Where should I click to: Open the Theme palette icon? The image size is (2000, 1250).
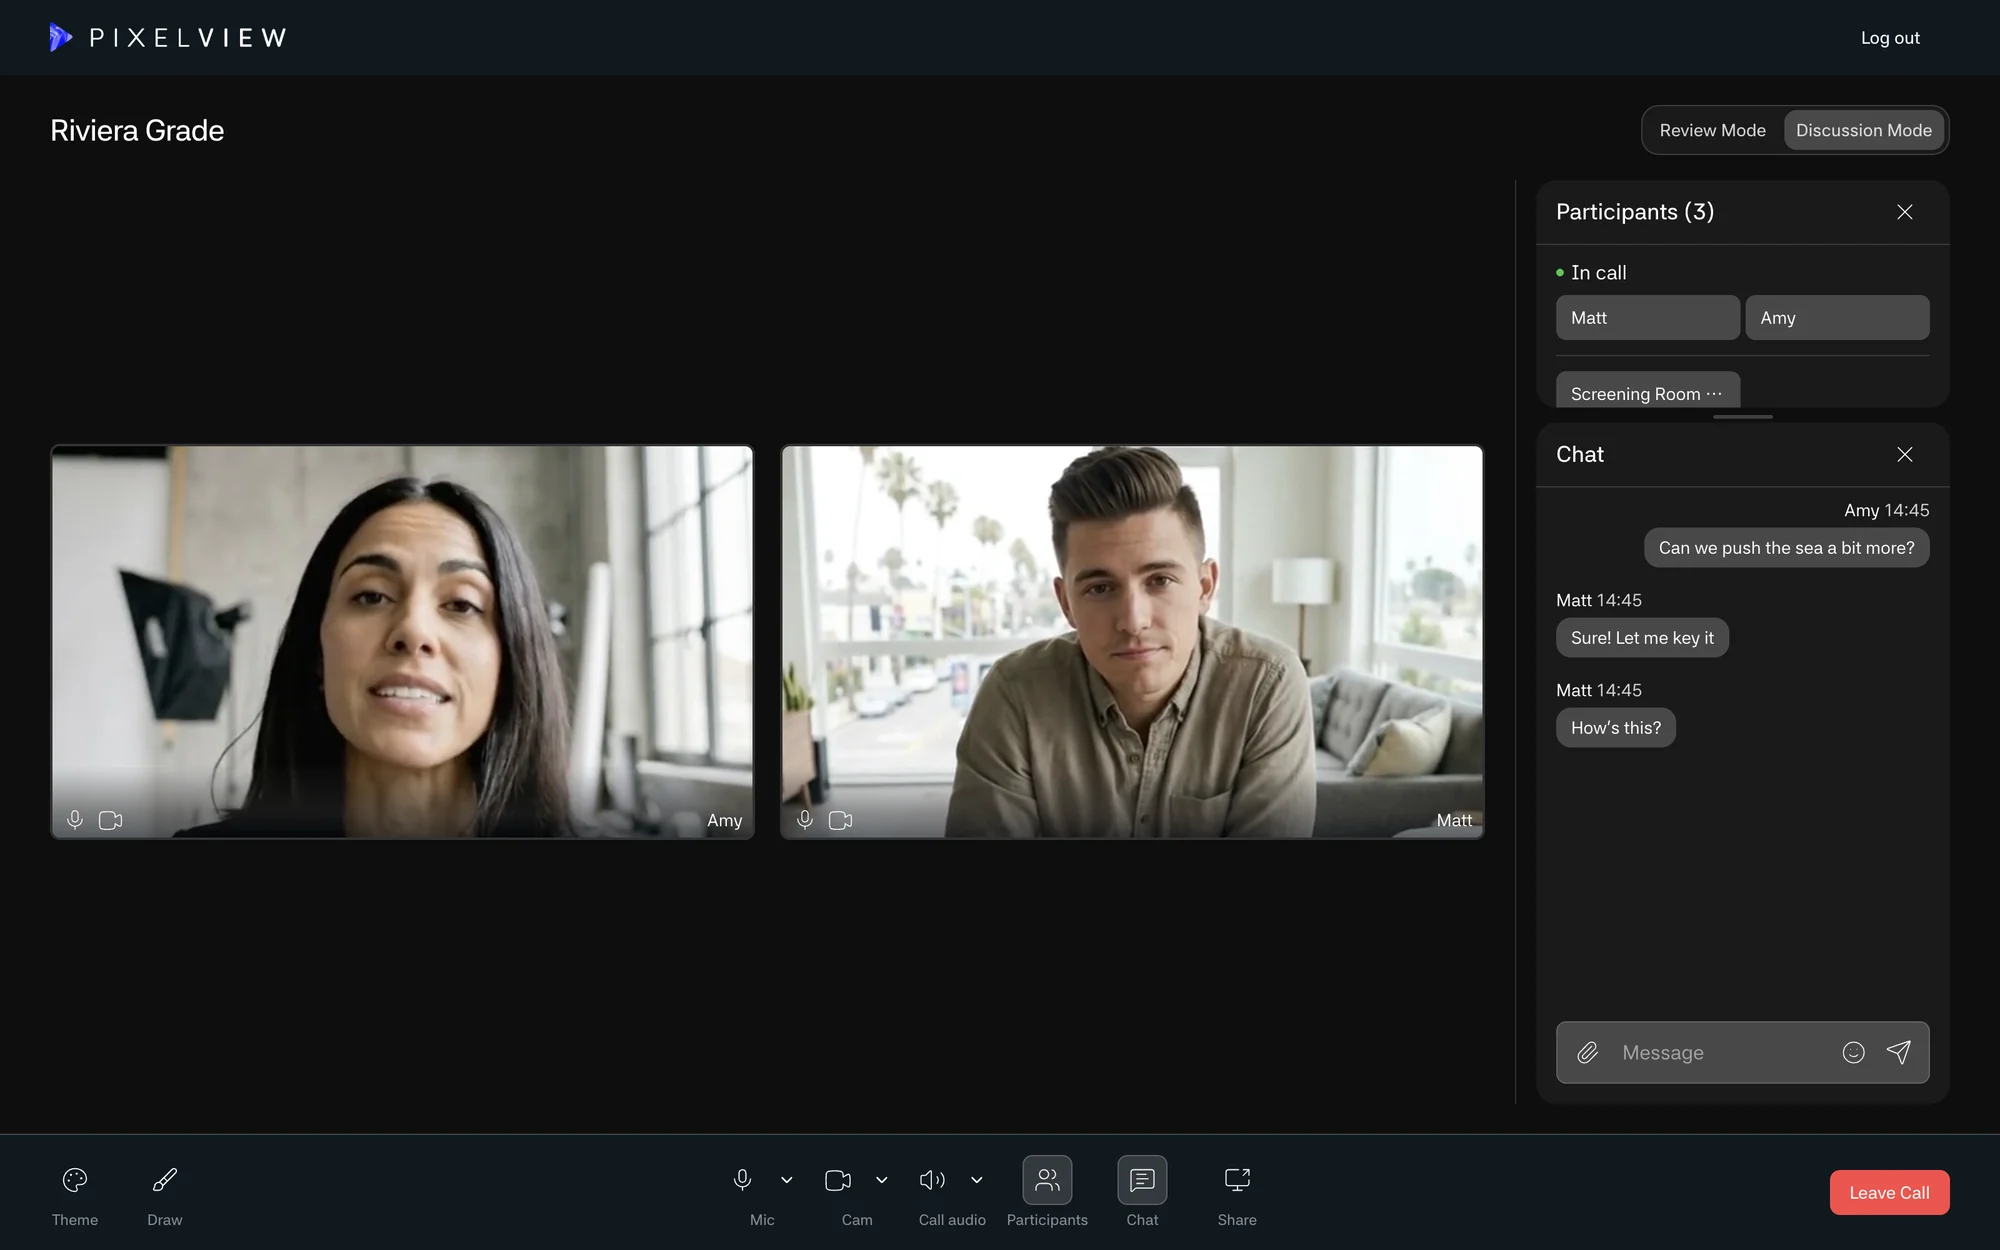coord(75,1180)
